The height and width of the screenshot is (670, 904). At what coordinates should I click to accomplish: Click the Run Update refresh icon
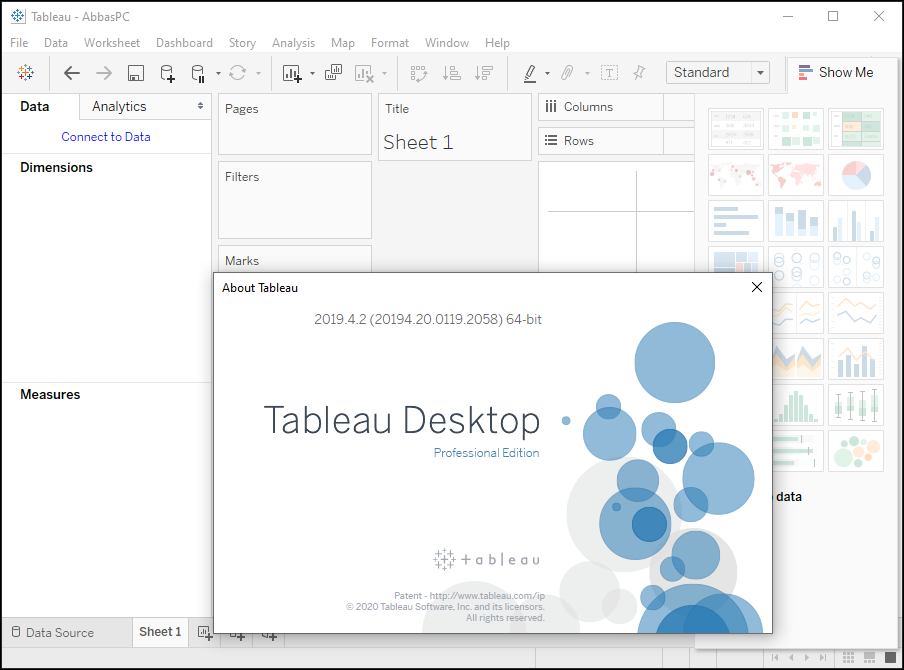tap(238, 73)
